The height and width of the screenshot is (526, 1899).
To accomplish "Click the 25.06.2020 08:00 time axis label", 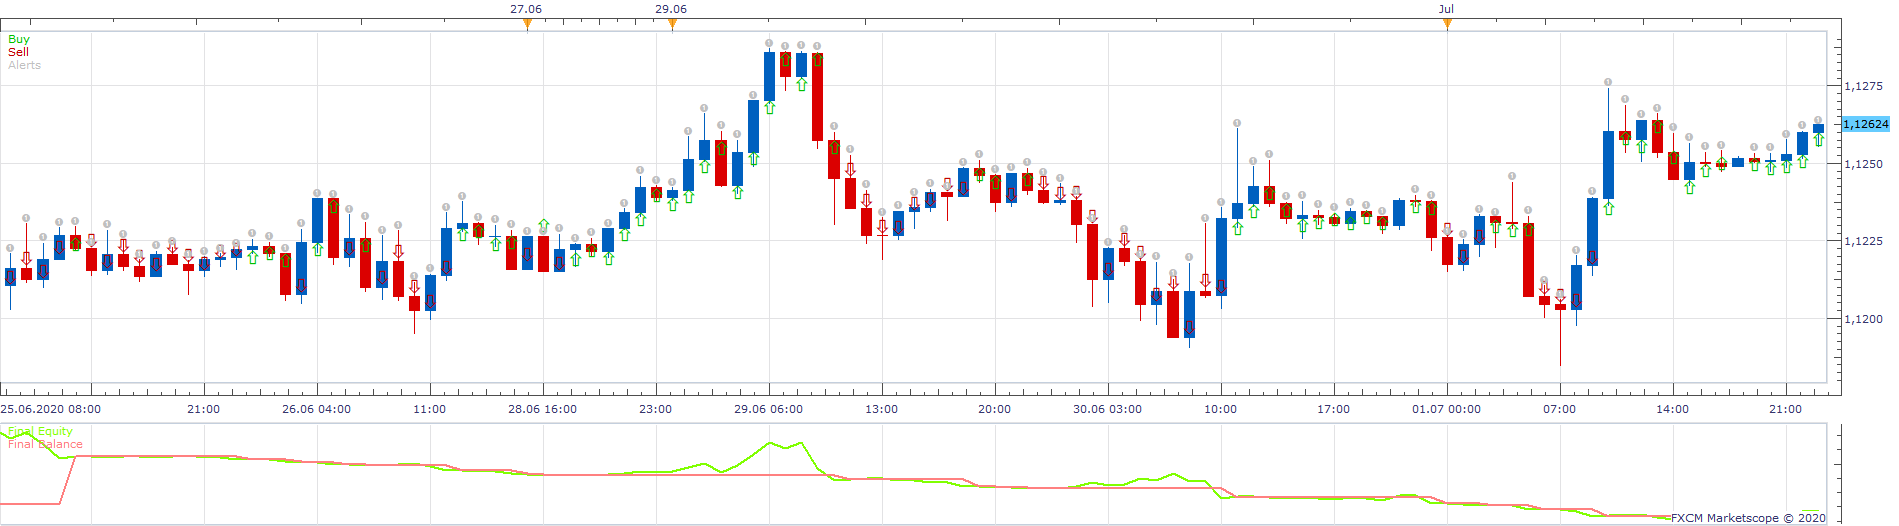I will (51, 409).
